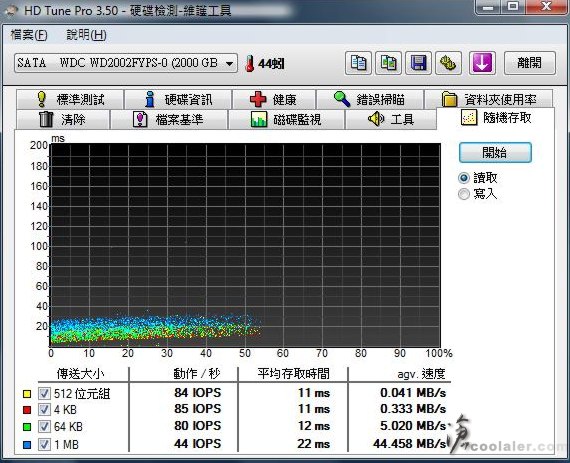Expand the SATA WDC drive dropdown

point(126,63)
